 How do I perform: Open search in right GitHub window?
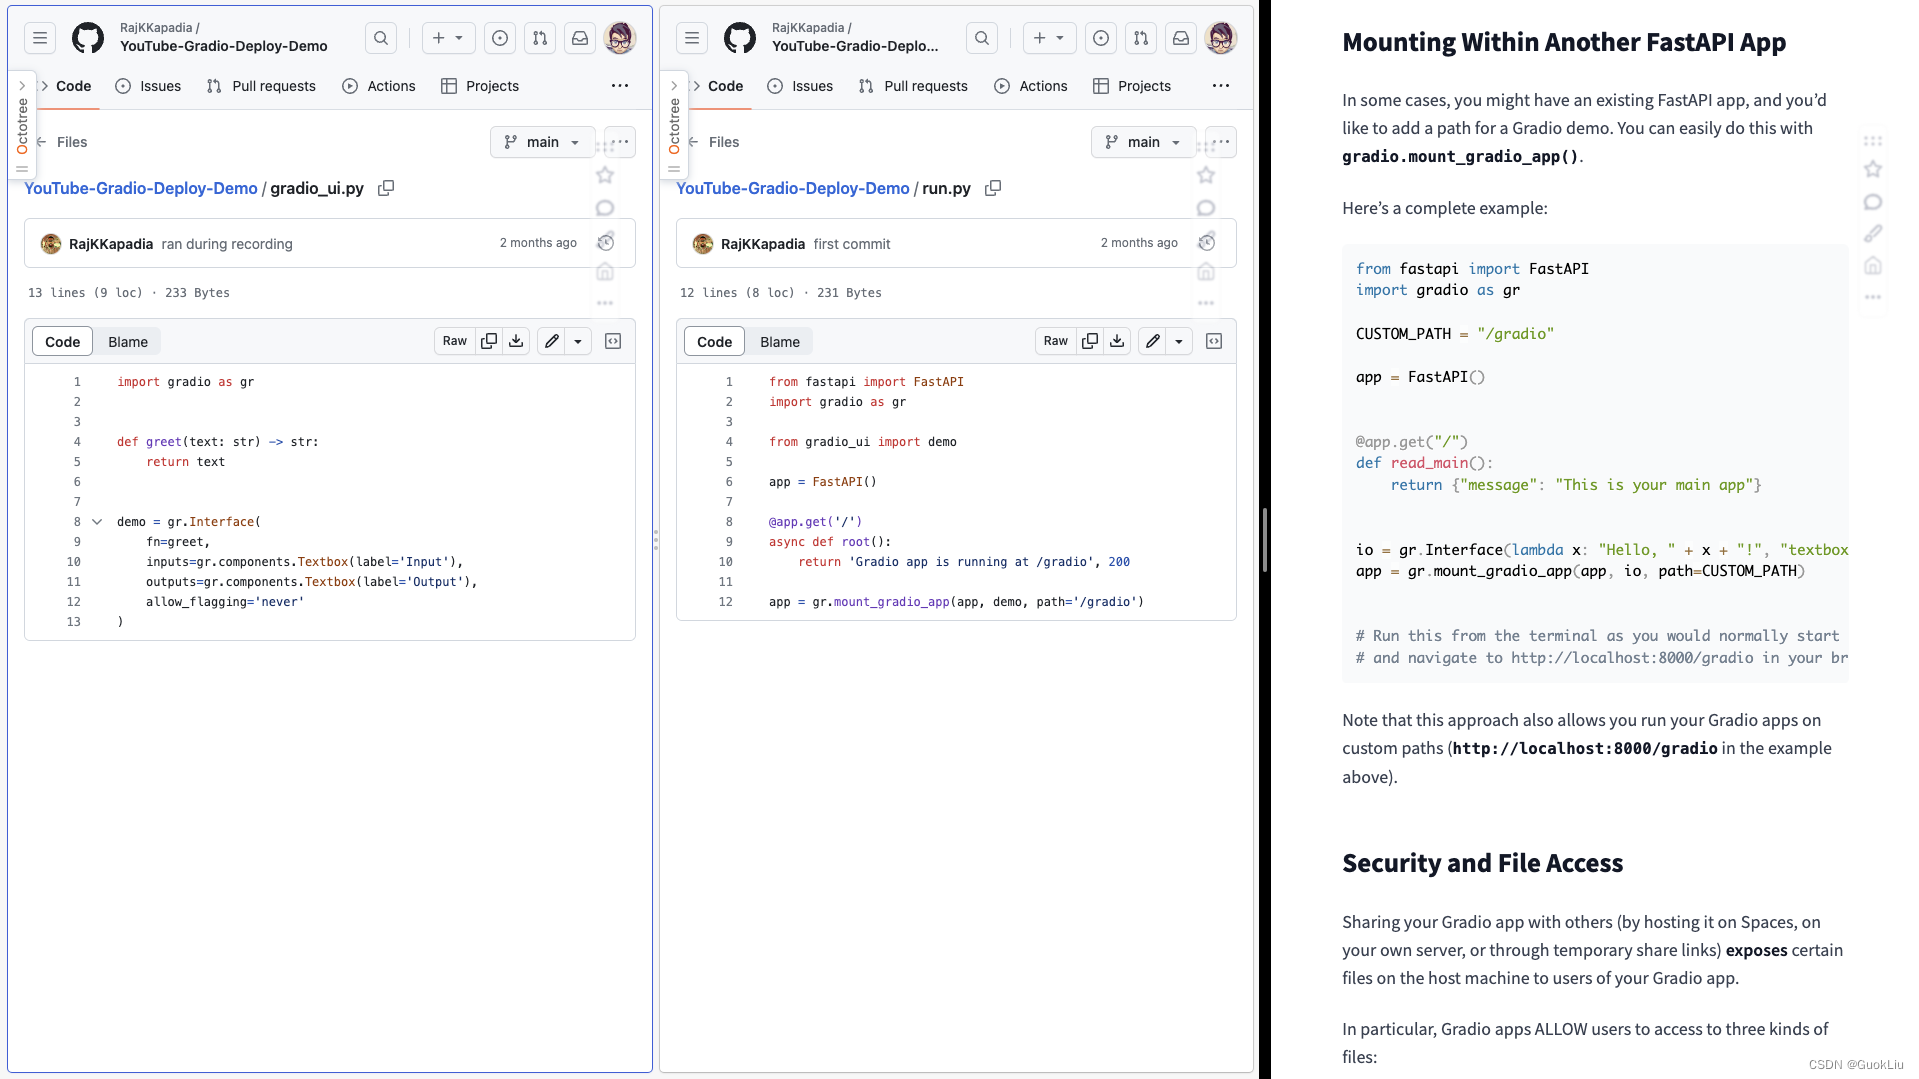[982, 38]
